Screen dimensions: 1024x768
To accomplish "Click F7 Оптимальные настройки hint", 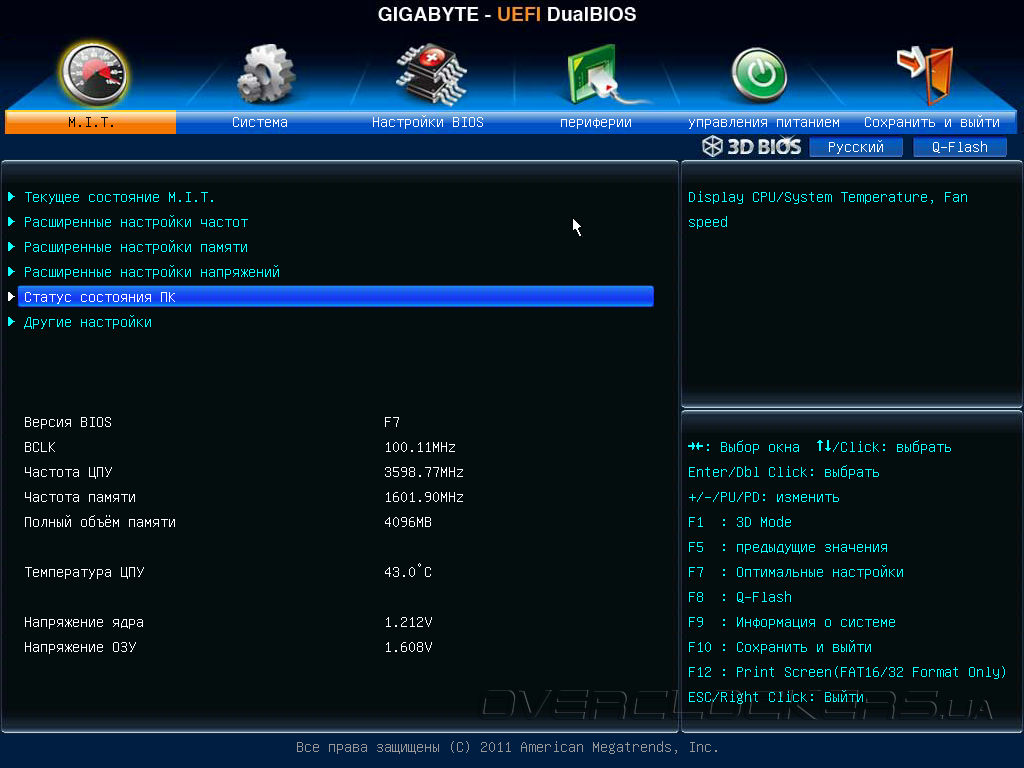I will [795, 572].
